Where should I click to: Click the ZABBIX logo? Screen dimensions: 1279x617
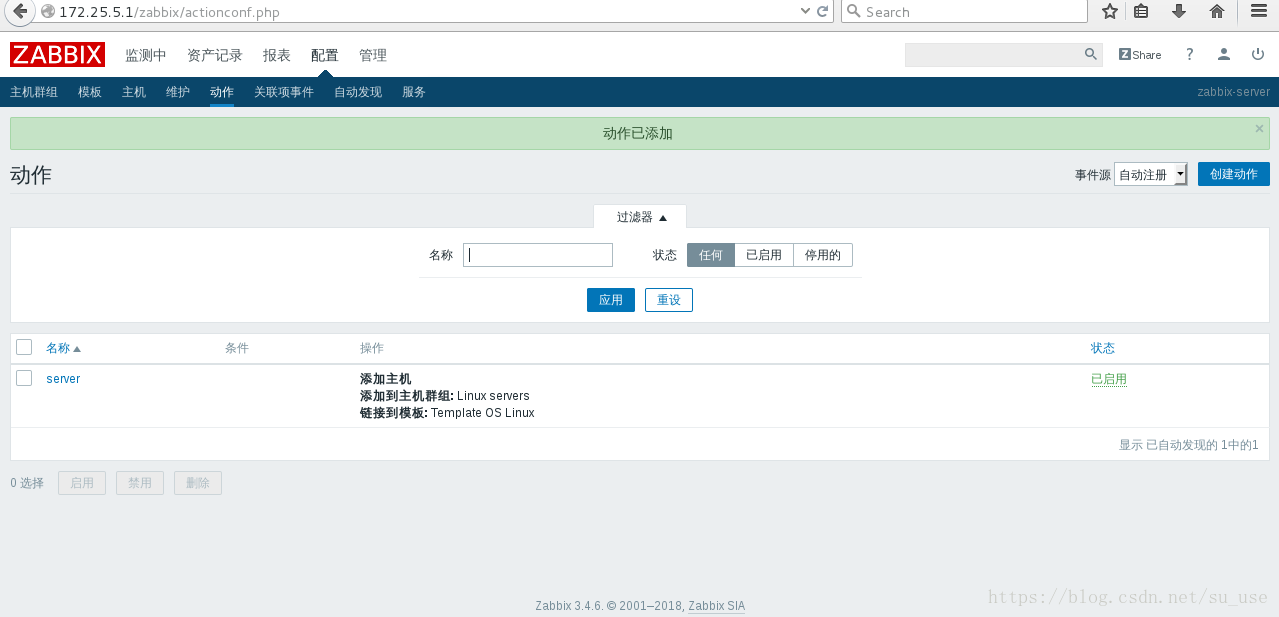tap(57, 55)
